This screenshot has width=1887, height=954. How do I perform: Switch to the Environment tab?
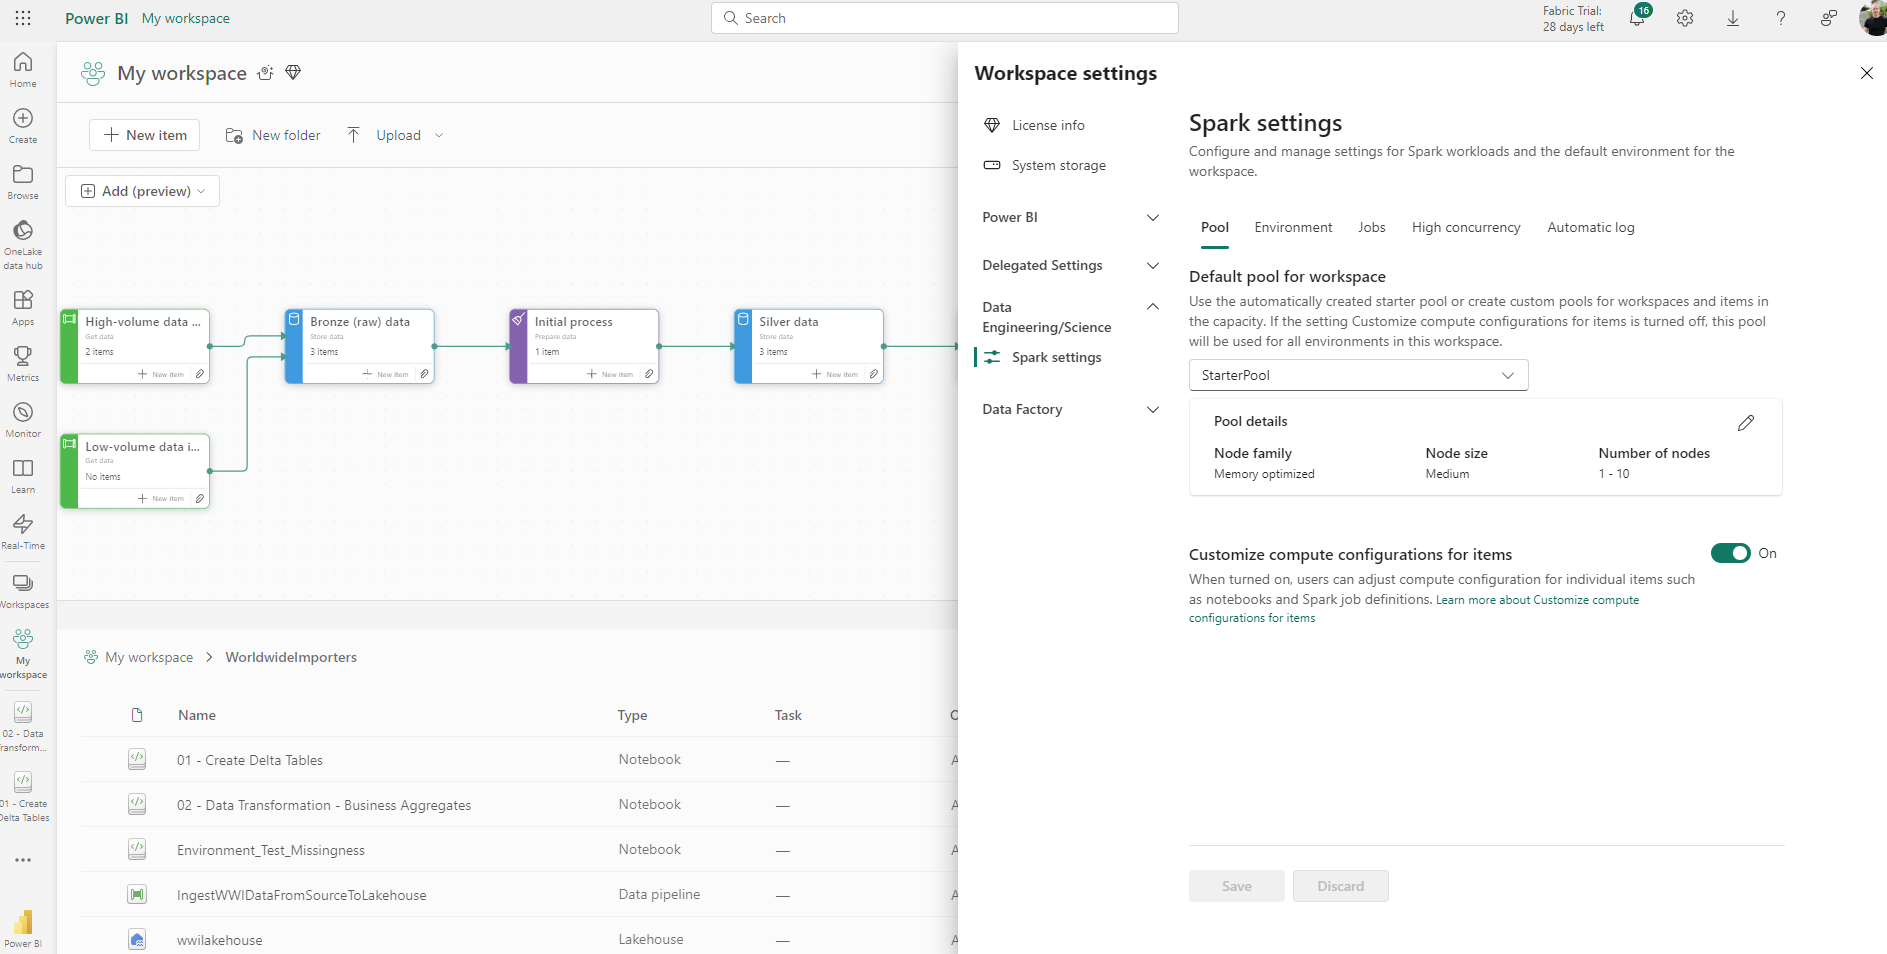[1293, 227]
